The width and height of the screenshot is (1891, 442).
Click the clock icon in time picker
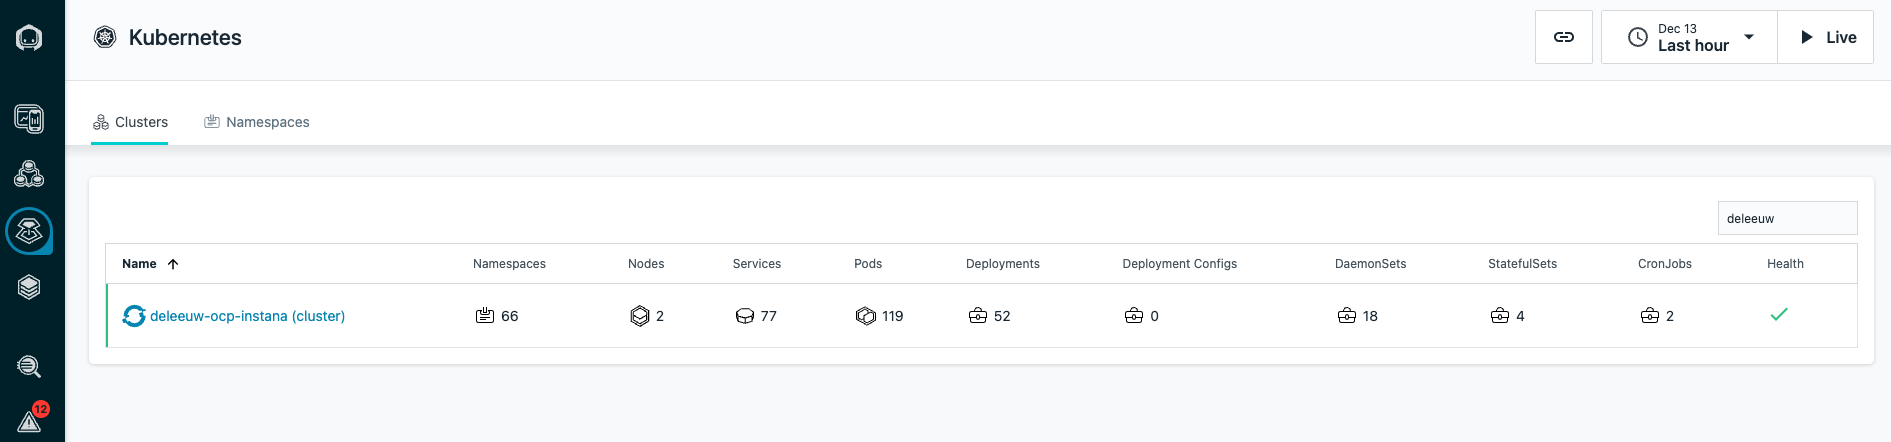pyautogui.click(x=1638, y=37)
